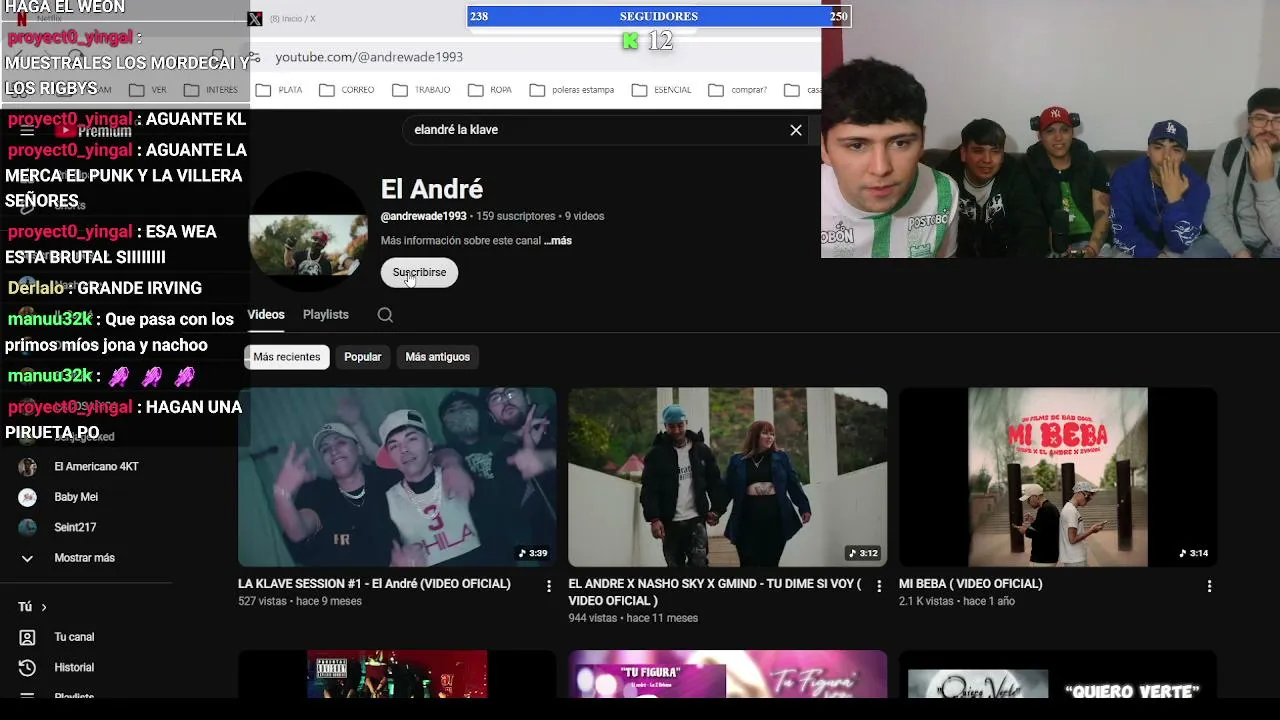Click the Historial clock icon

[x=27, y=667]
